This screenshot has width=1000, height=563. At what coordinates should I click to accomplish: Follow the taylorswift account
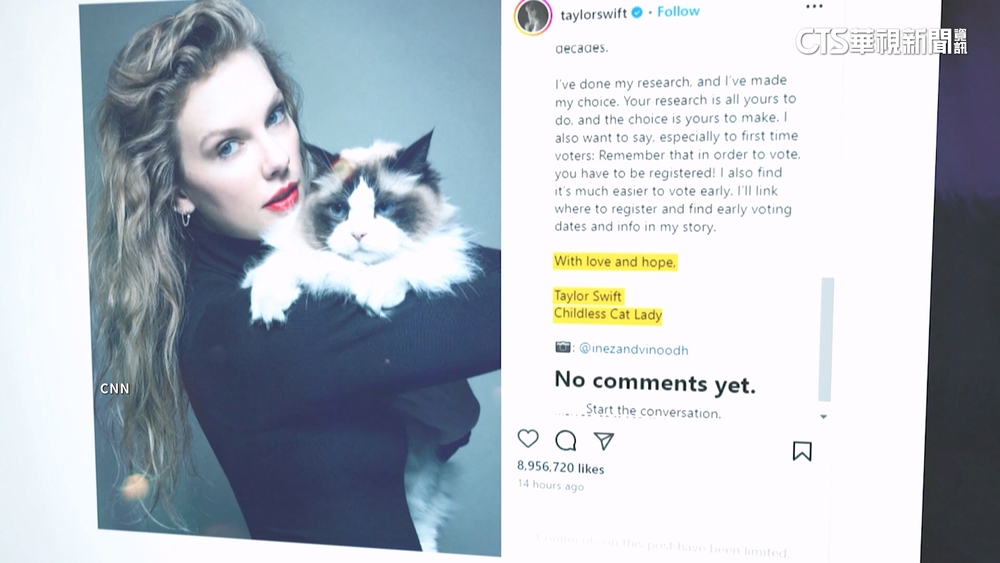[678, 11]
